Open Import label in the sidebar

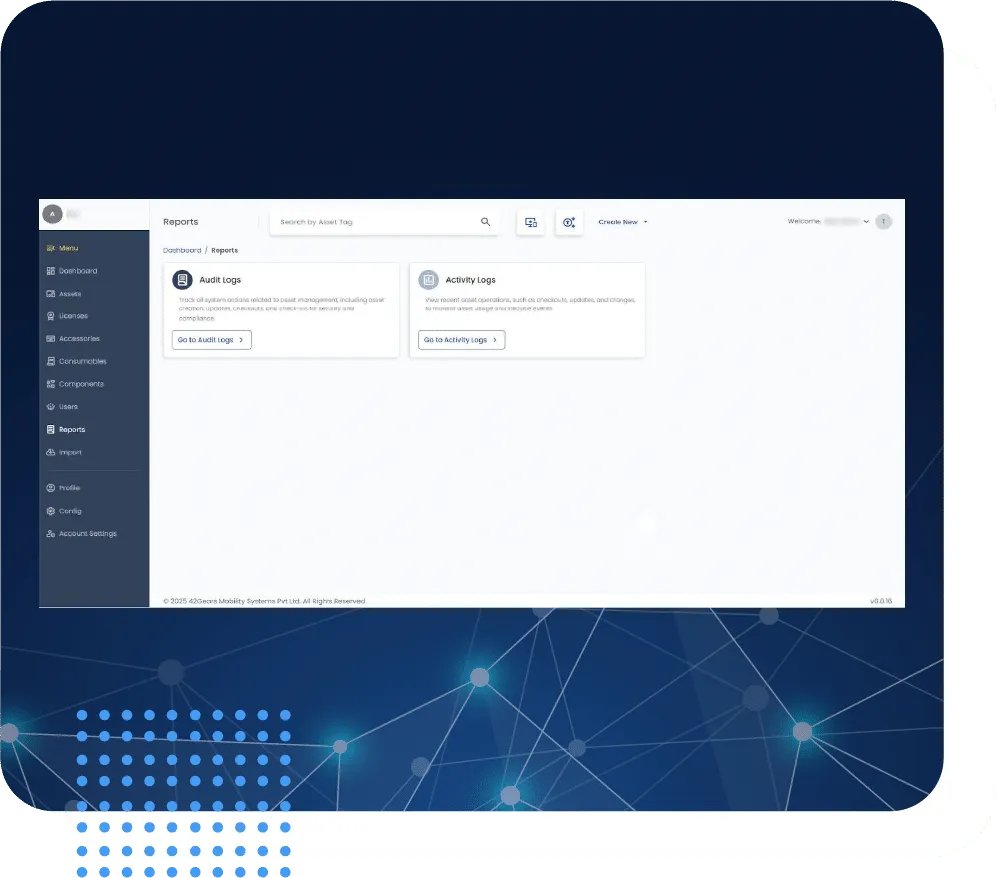tap(71, 453)
